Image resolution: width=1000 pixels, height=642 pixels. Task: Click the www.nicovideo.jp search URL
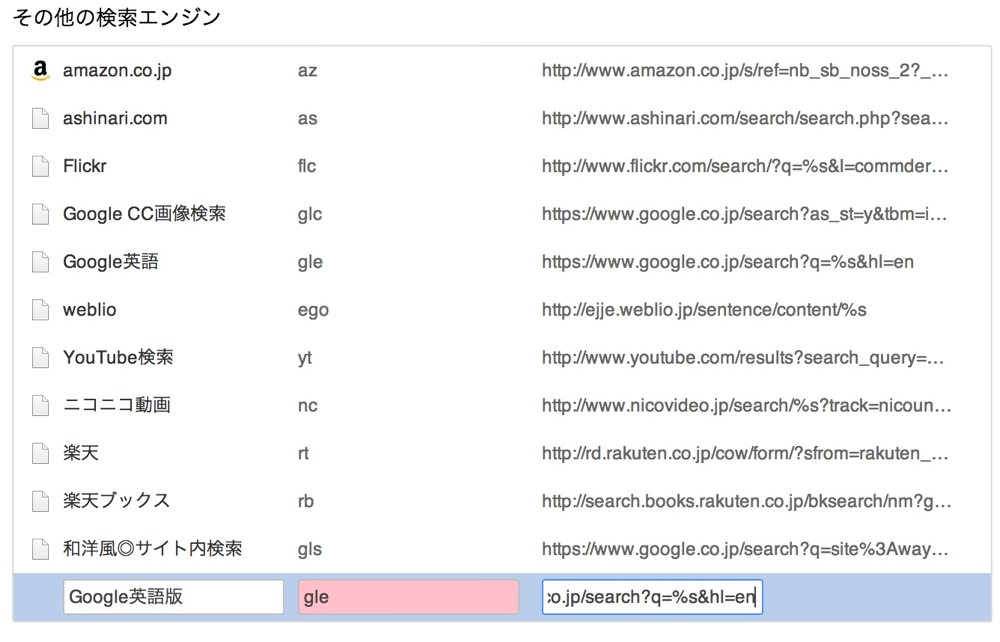pyautogui.click(x=747, y=405)
